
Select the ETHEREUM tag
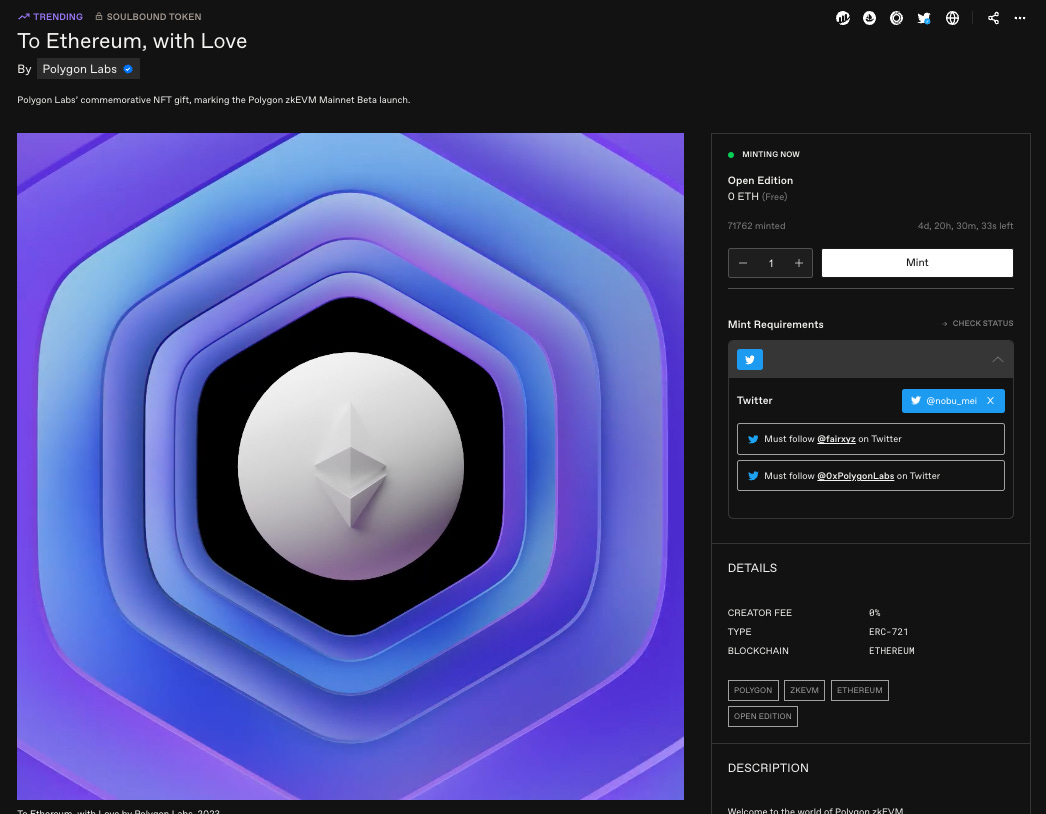click(x=860, y=691)
